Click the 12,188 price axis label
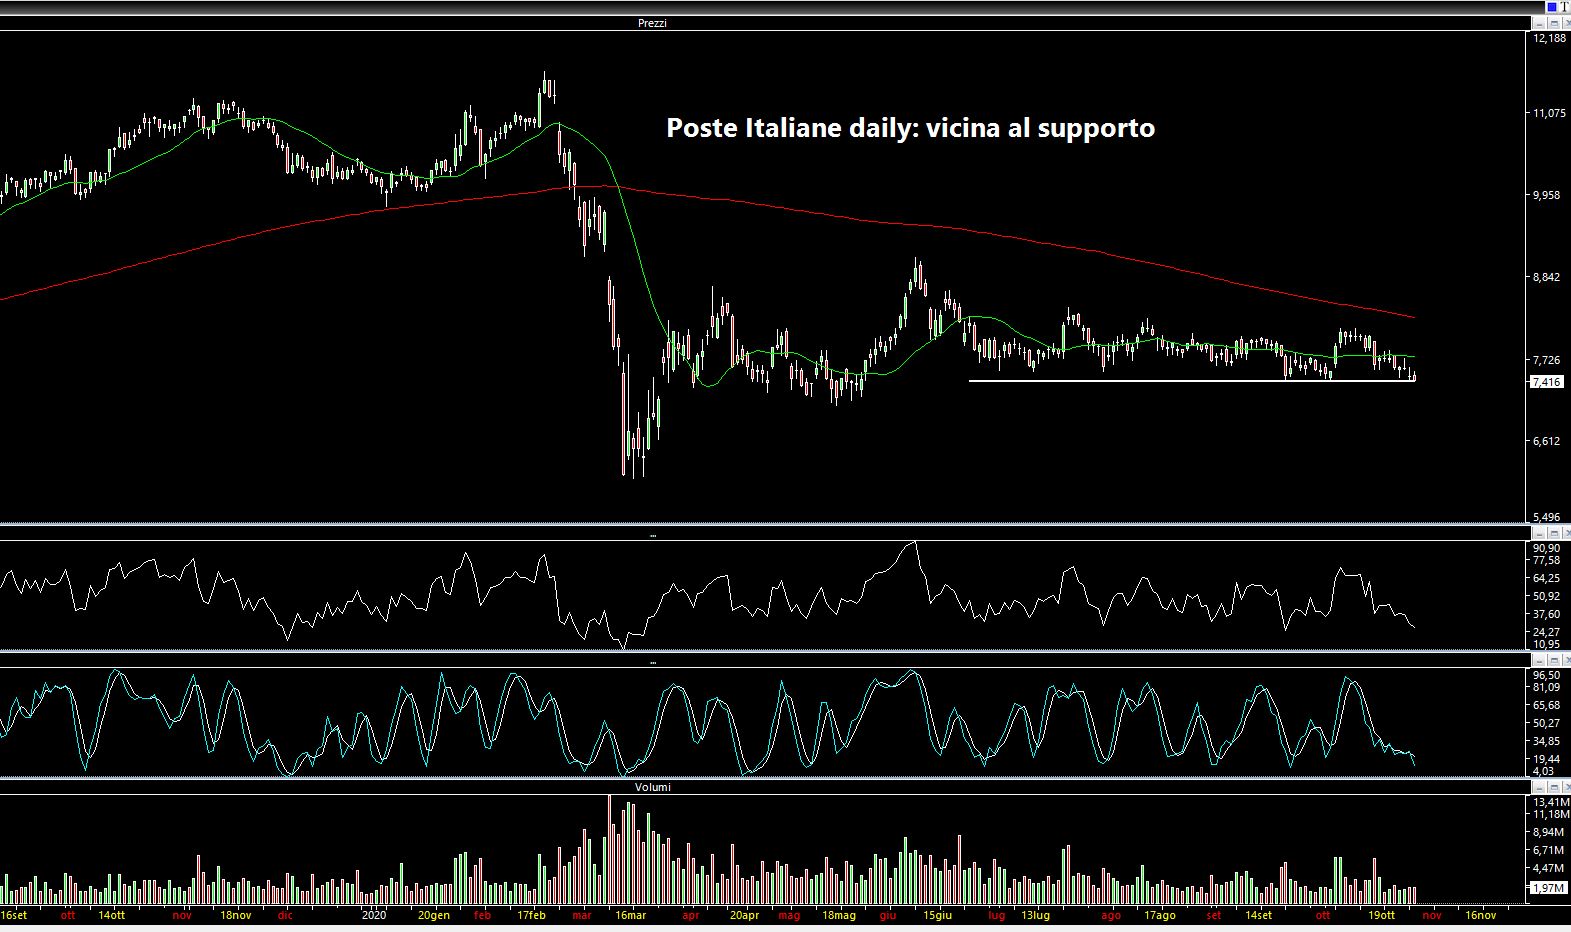This screenshot has height=932, width=1571. tap(1549, 38)
